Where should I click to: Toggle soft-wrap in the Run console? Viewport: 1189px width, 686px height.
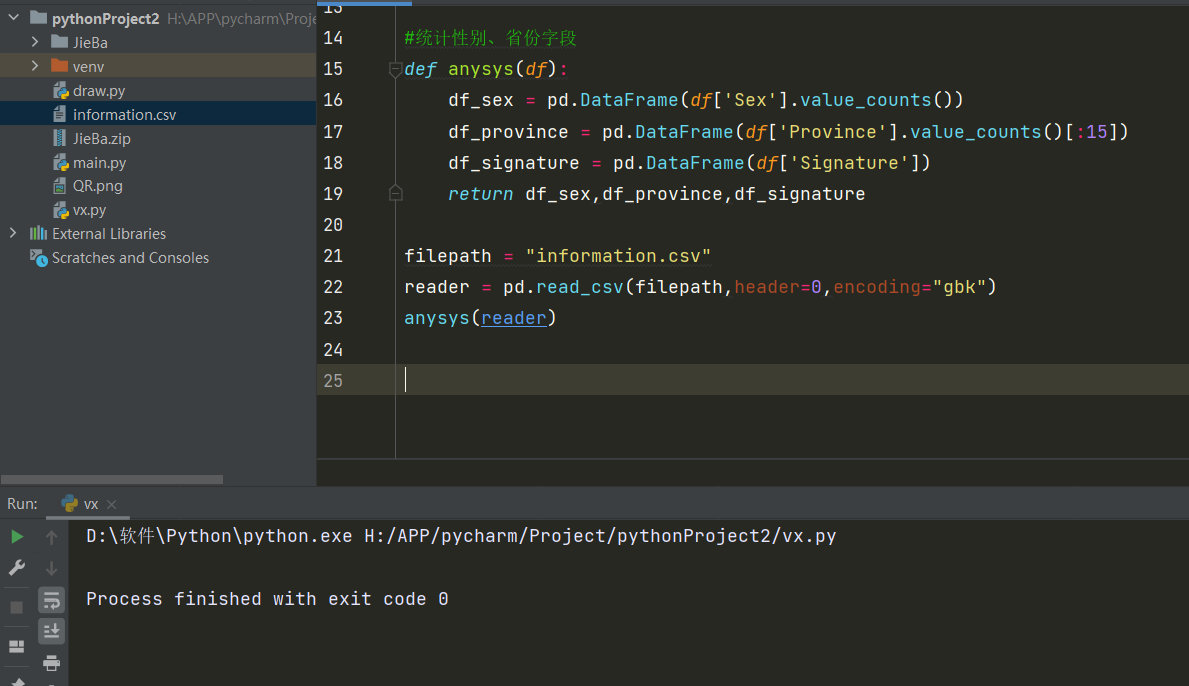pos(51,600)
